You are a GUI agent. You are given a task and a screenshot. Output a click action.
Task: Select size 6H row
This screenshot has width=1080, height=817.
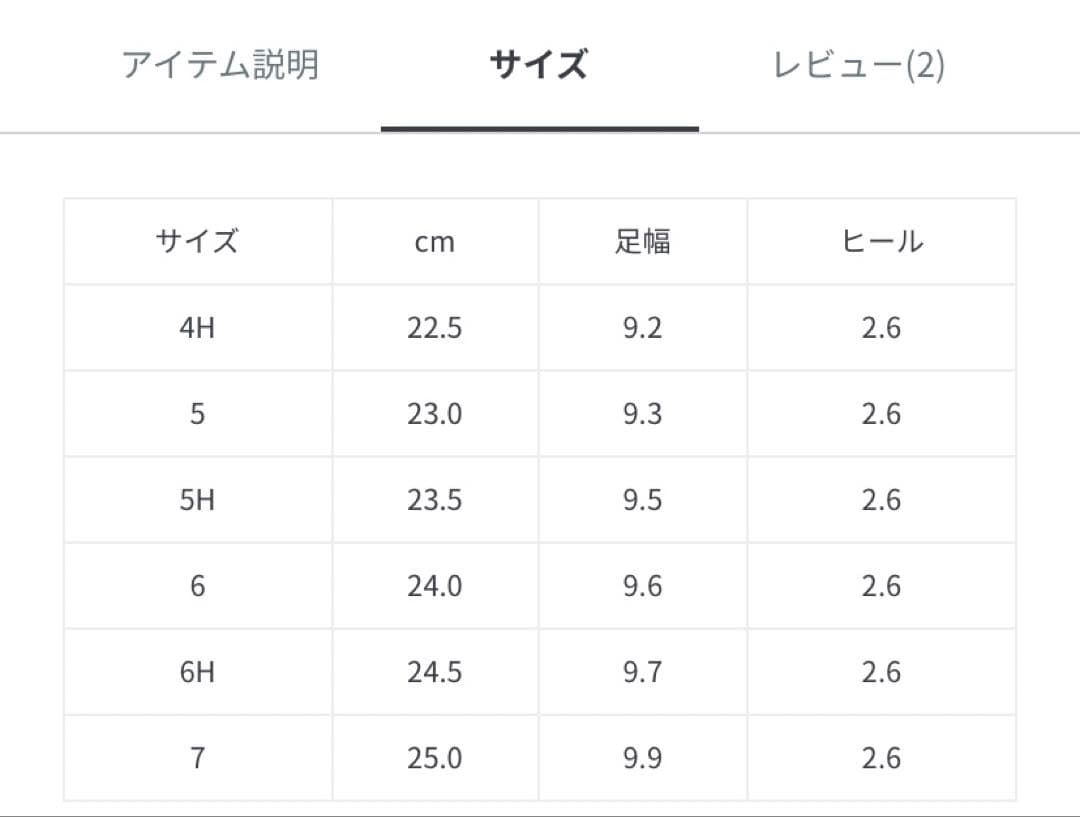(x=197, y=671)
